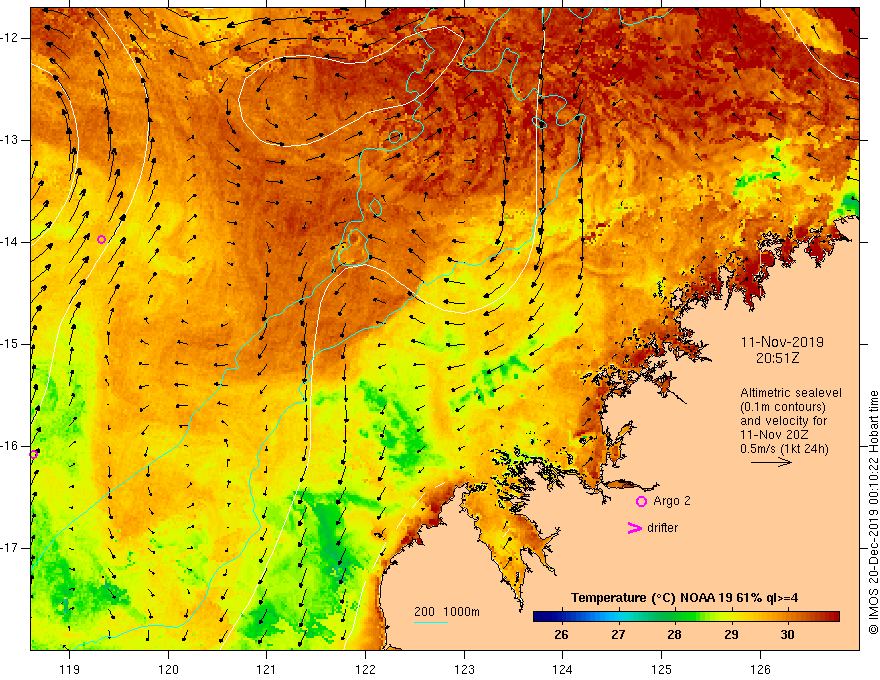Click the 0.5m/s velocity scale arrow
The width and height of the screenshot is (880, 680).
pos(771,462)
